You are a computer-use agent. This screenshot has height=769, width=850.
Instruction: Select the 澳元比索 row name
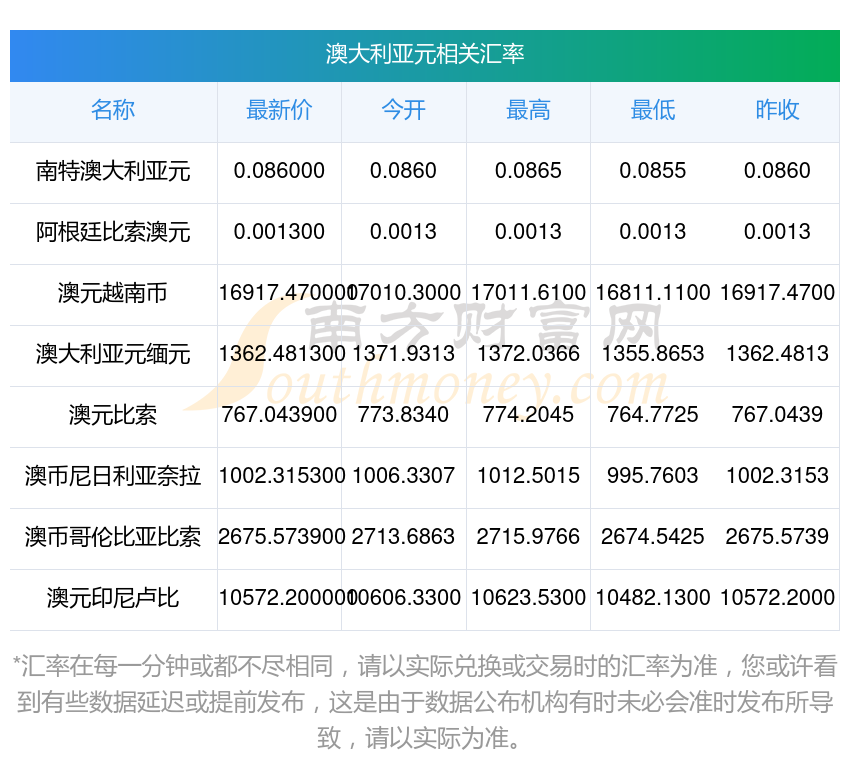[x=113, y=415]
